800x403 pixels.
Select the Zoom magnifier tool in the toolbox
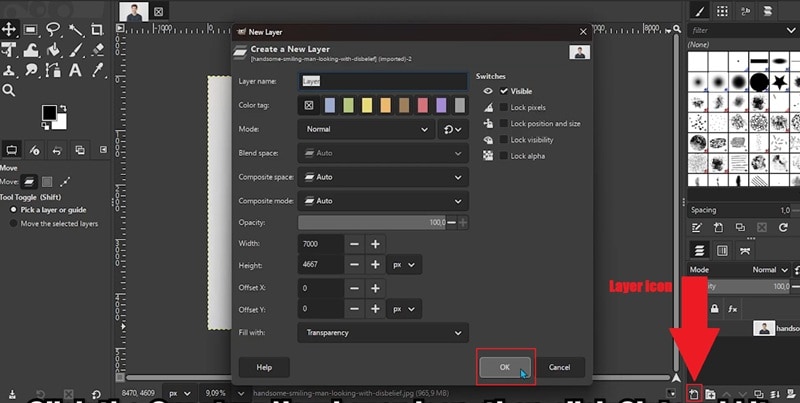[x=9, y=90]
